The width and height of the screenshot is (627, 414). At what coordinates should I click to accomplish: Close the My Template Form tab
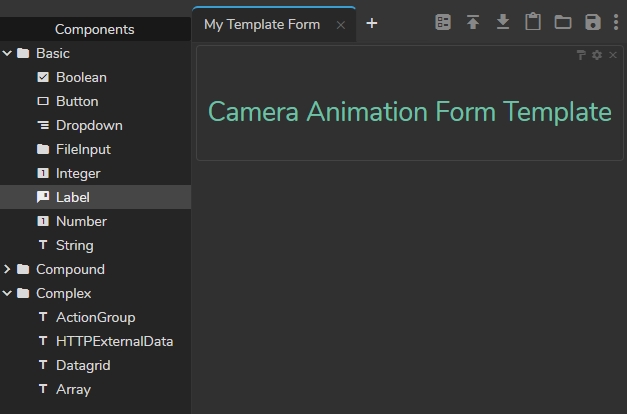point(340,25)
